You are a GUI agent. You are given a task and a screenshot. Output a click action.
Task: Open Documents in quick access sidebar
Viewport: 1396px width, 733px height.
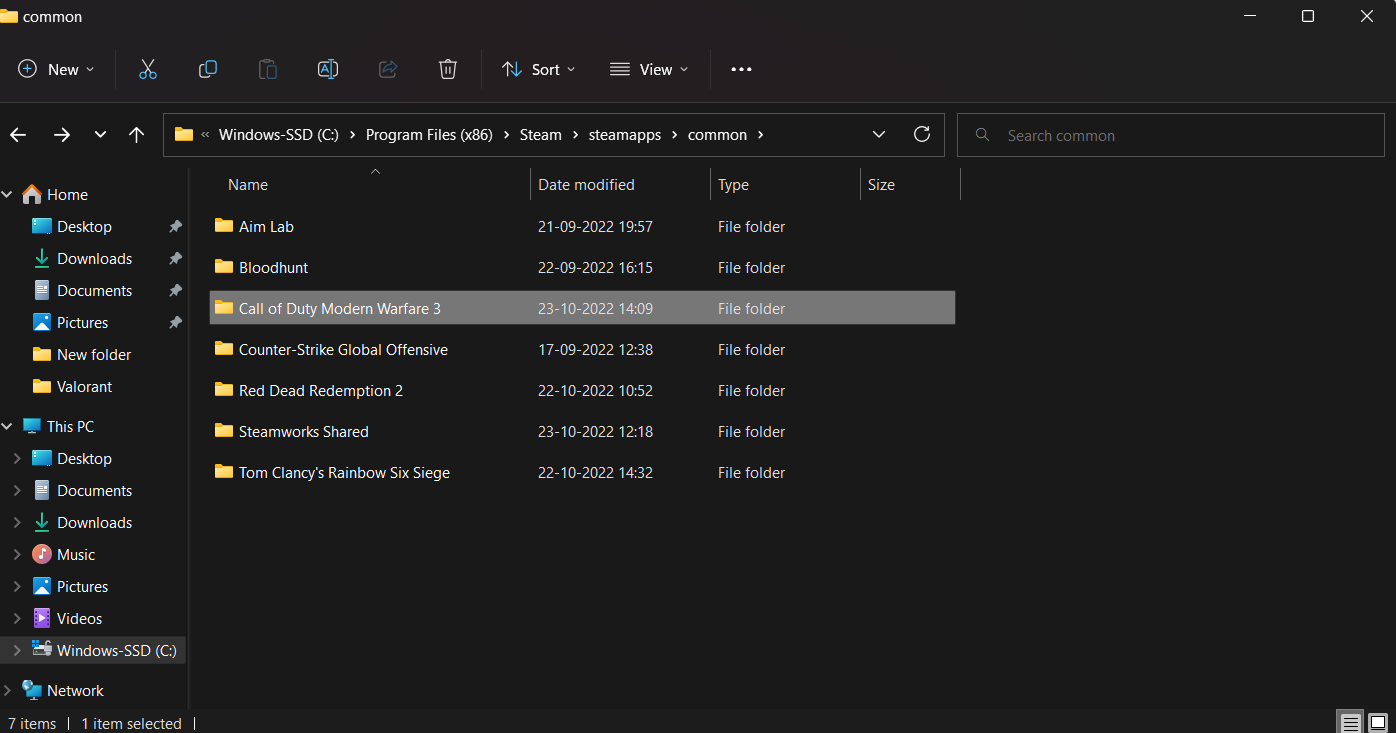[94, 291]
